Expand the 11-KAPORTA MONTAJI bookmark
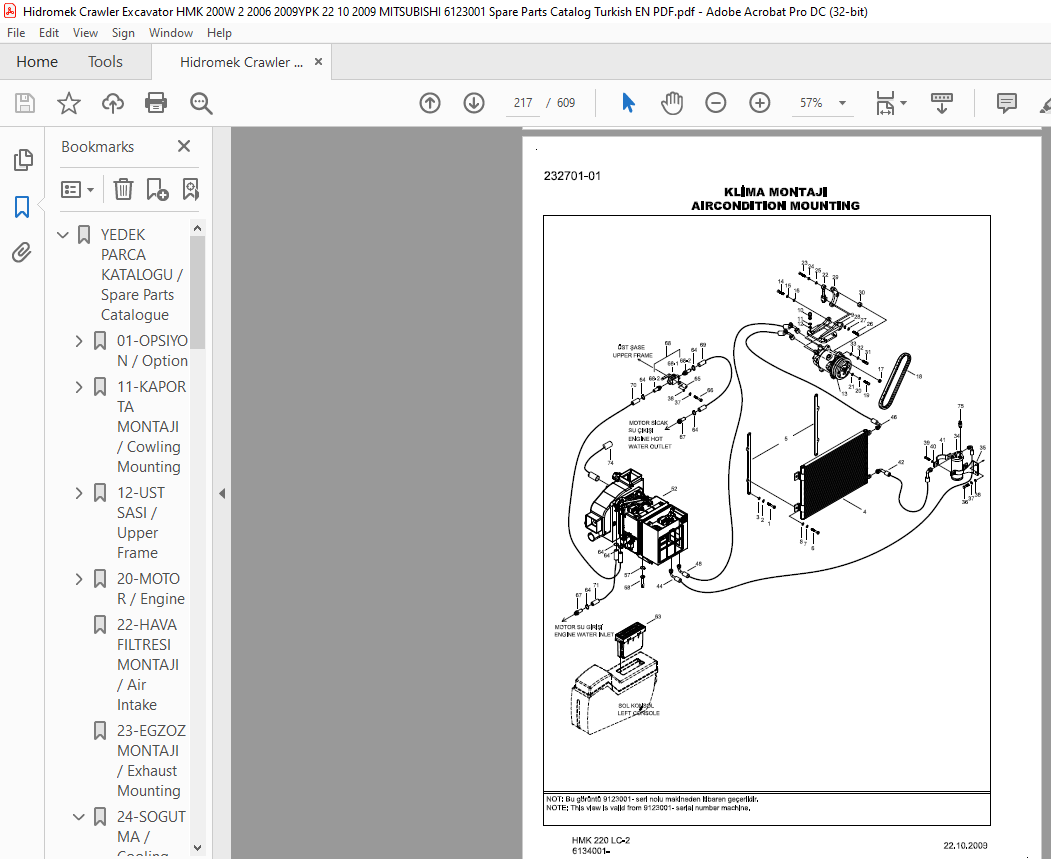Image resolution: width=1051 pixels, height=859 pixels. coord(79,387)
